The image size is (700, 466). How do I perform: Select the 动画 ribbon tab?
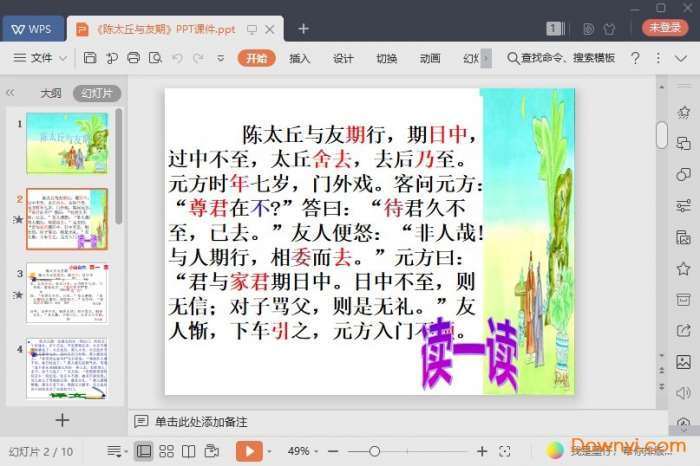(430, 58)
